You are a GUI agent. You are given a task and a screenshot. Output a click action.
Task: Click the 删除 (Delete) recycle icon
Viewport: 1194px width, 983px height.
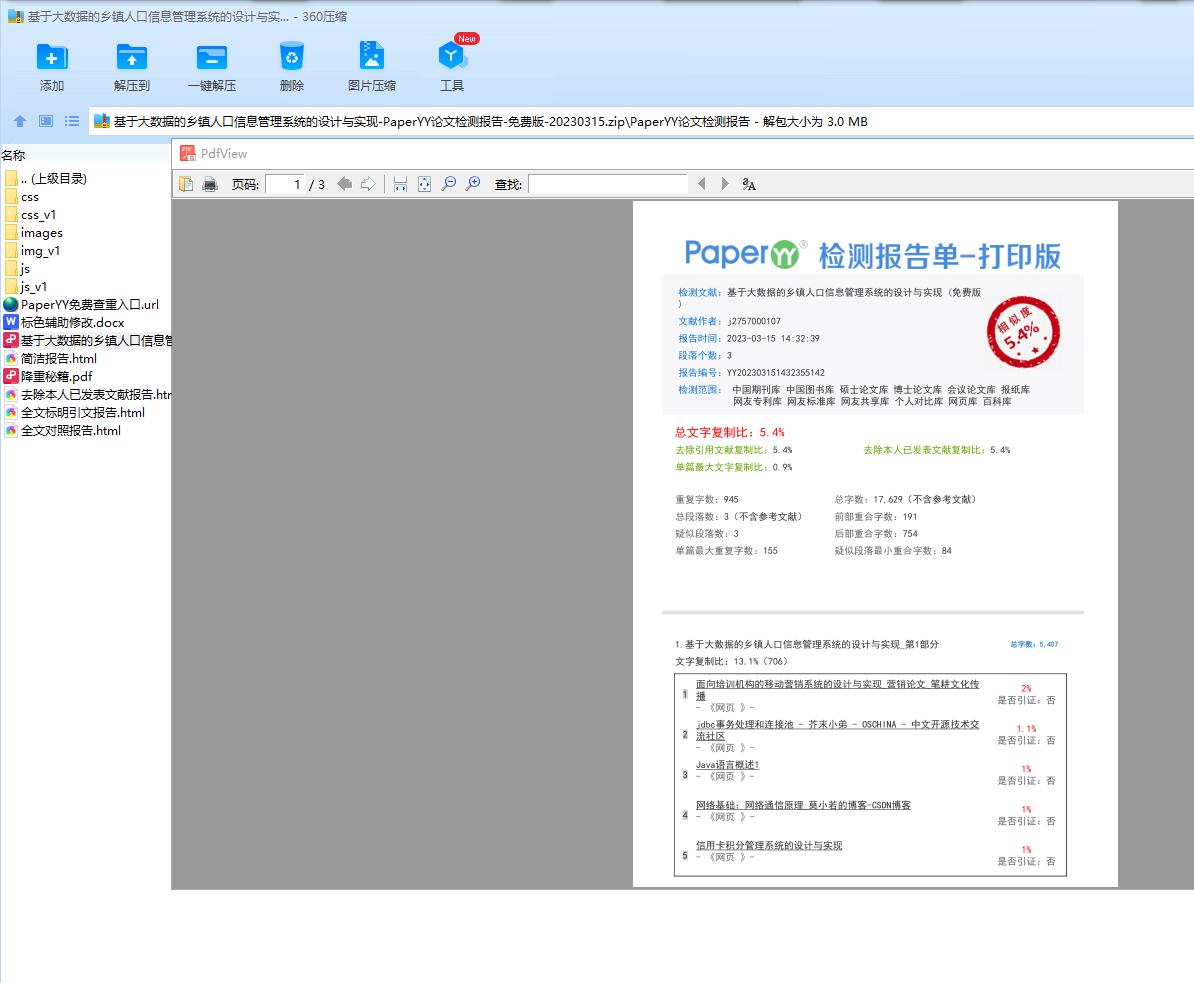point(292,57)
